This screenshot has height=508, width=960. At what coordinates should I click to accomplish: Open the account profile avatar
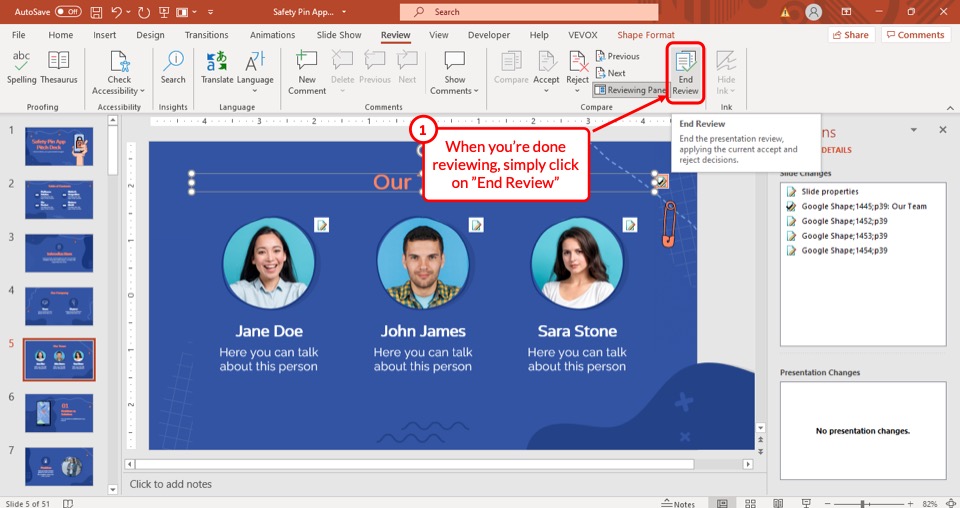(813, 12)
